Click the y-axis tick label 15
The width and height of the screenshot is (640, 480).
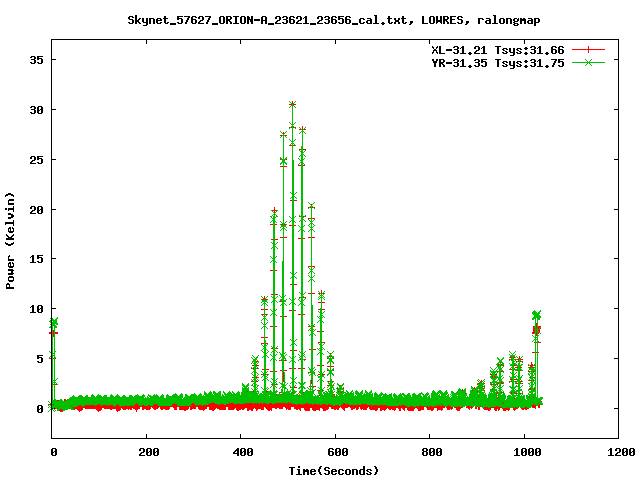[36, 259]
